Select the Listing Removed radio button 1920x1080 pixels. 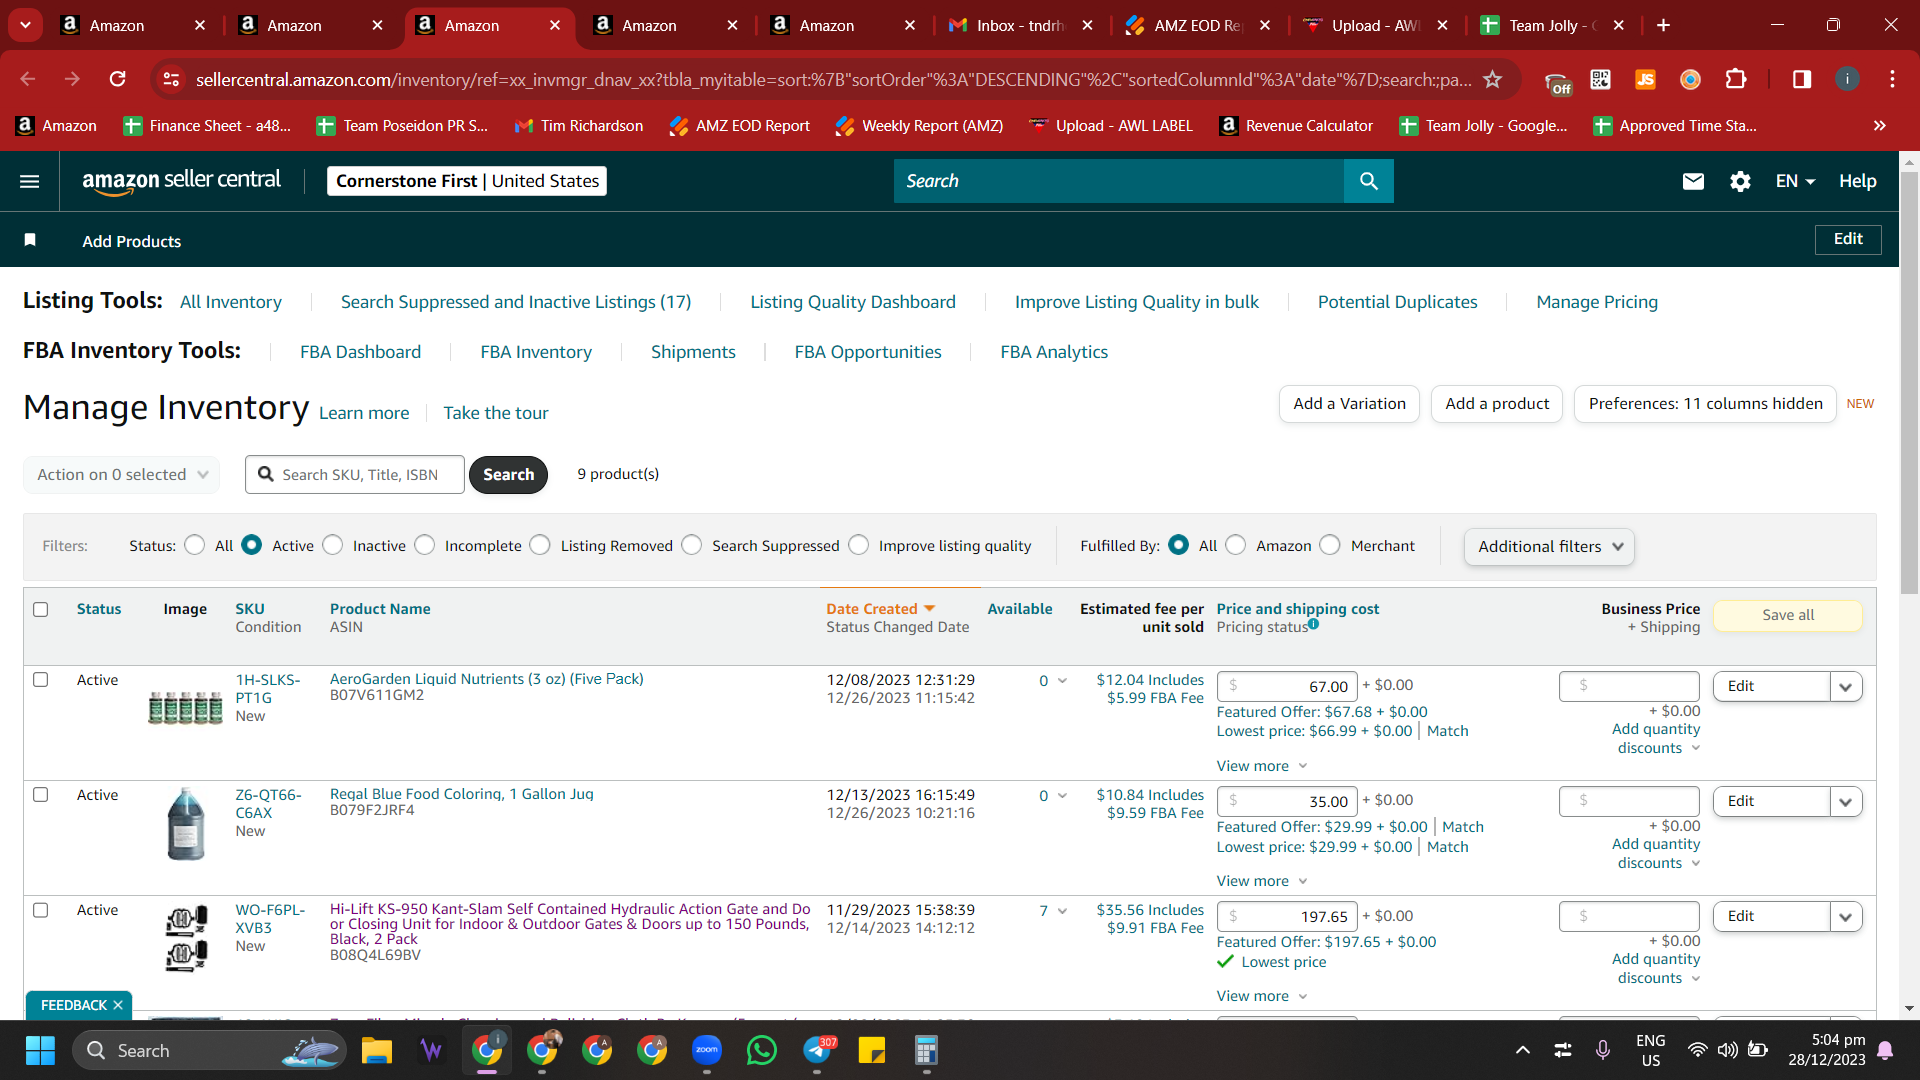[540, 545]
